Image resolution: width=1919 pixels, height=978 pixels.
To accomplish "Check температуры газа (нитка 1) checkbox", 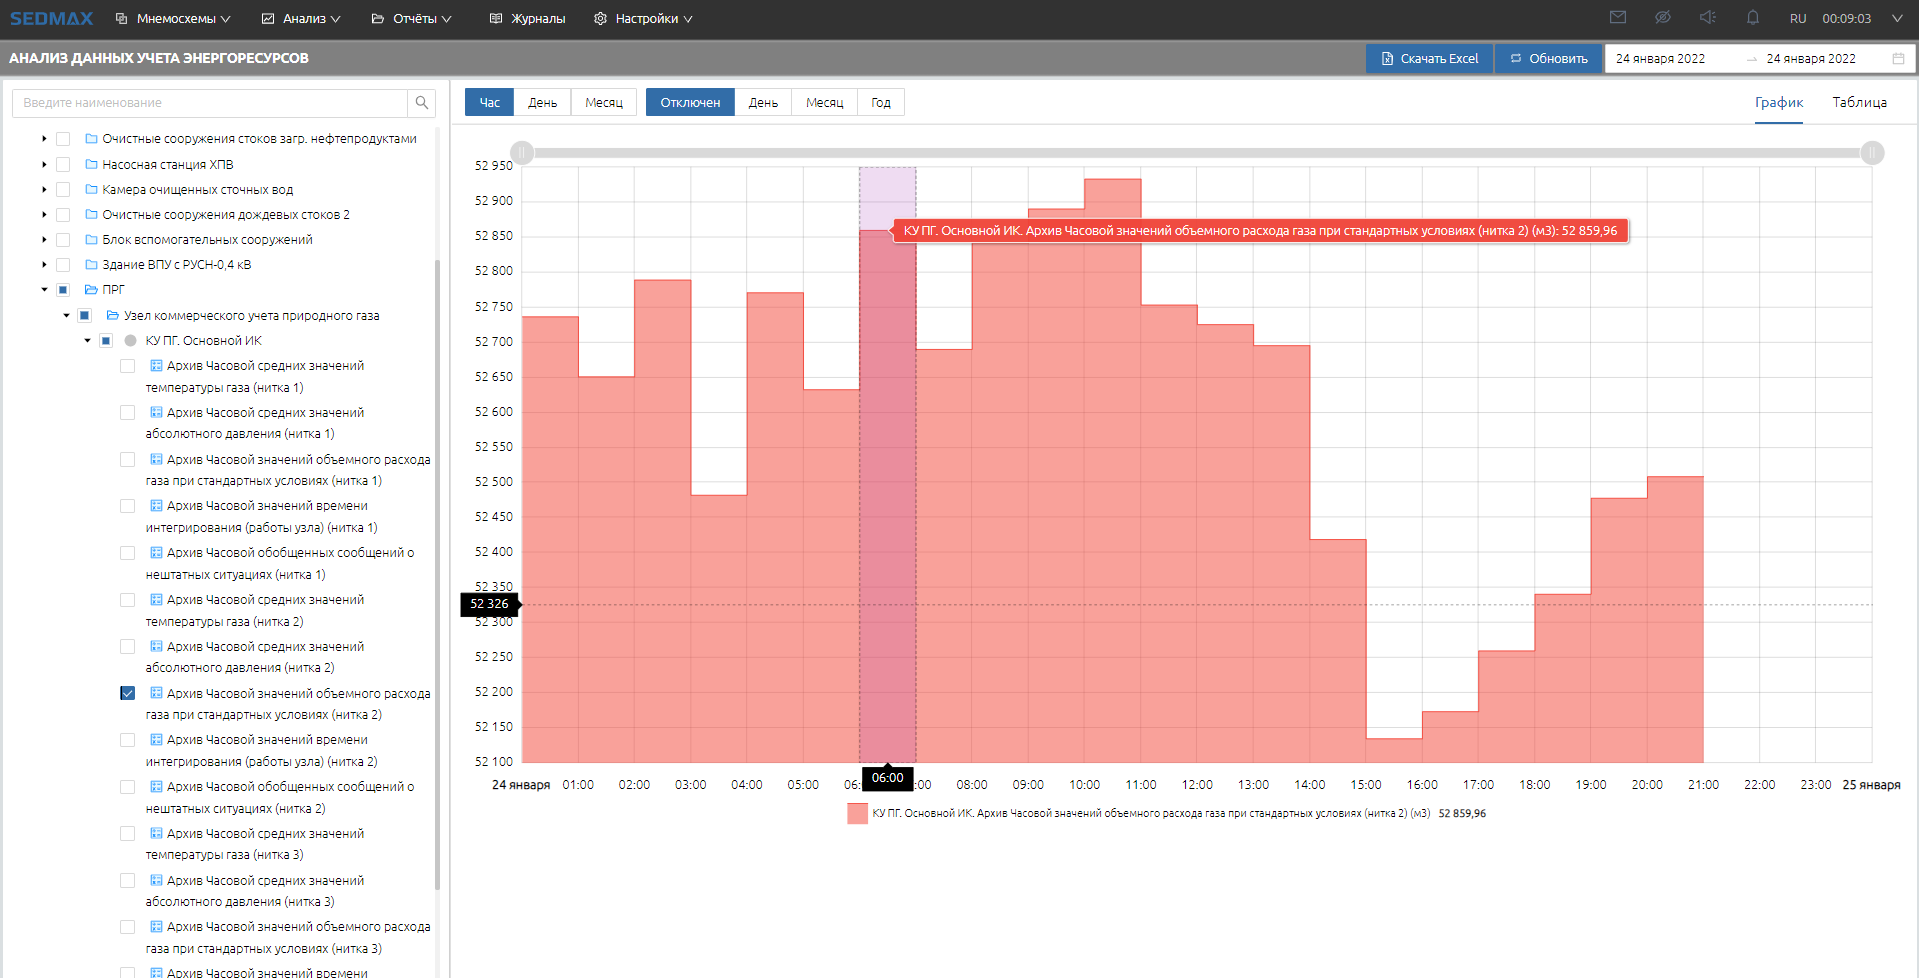I will pyautogui.click(x=128, y=366).
